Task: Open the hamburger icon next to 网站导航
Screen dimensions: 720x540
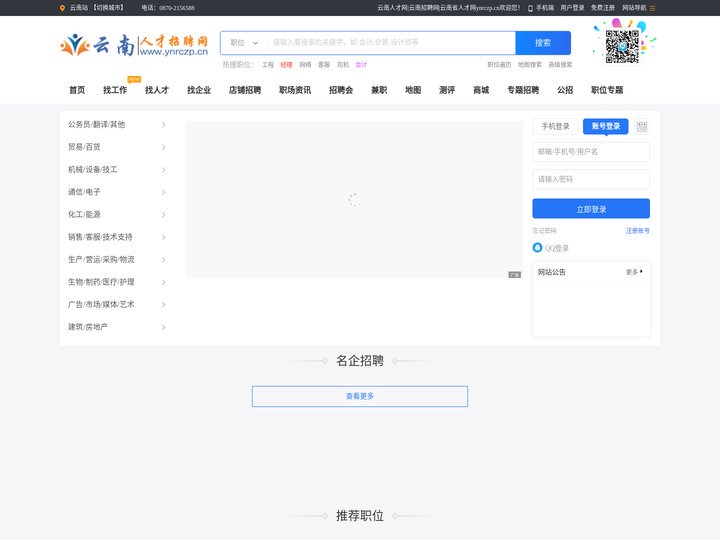Action: (x=652, y=8)
